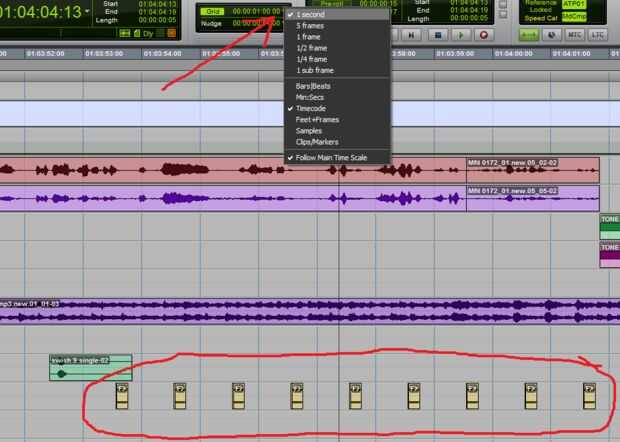Arm recording with the red Record button
The height and width of the screenshot is (442, 620).
[483, 35]
